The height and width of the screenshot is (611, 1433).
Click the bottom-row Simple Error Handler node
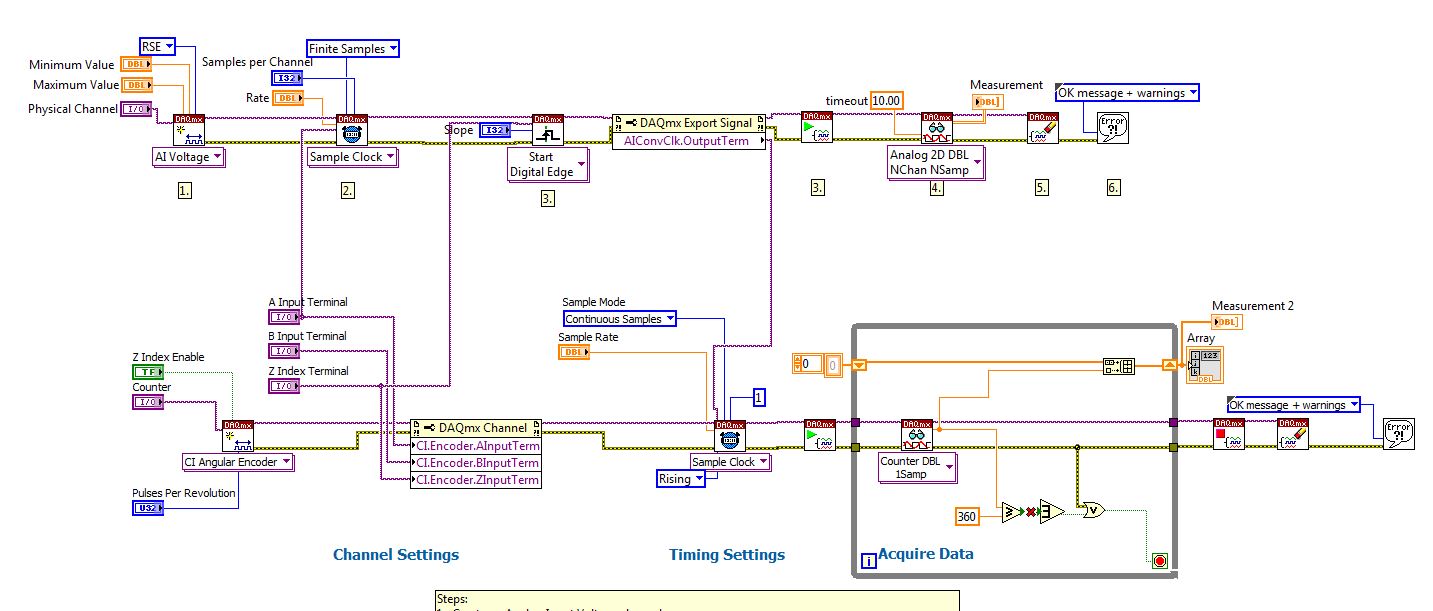(1398, 433)
